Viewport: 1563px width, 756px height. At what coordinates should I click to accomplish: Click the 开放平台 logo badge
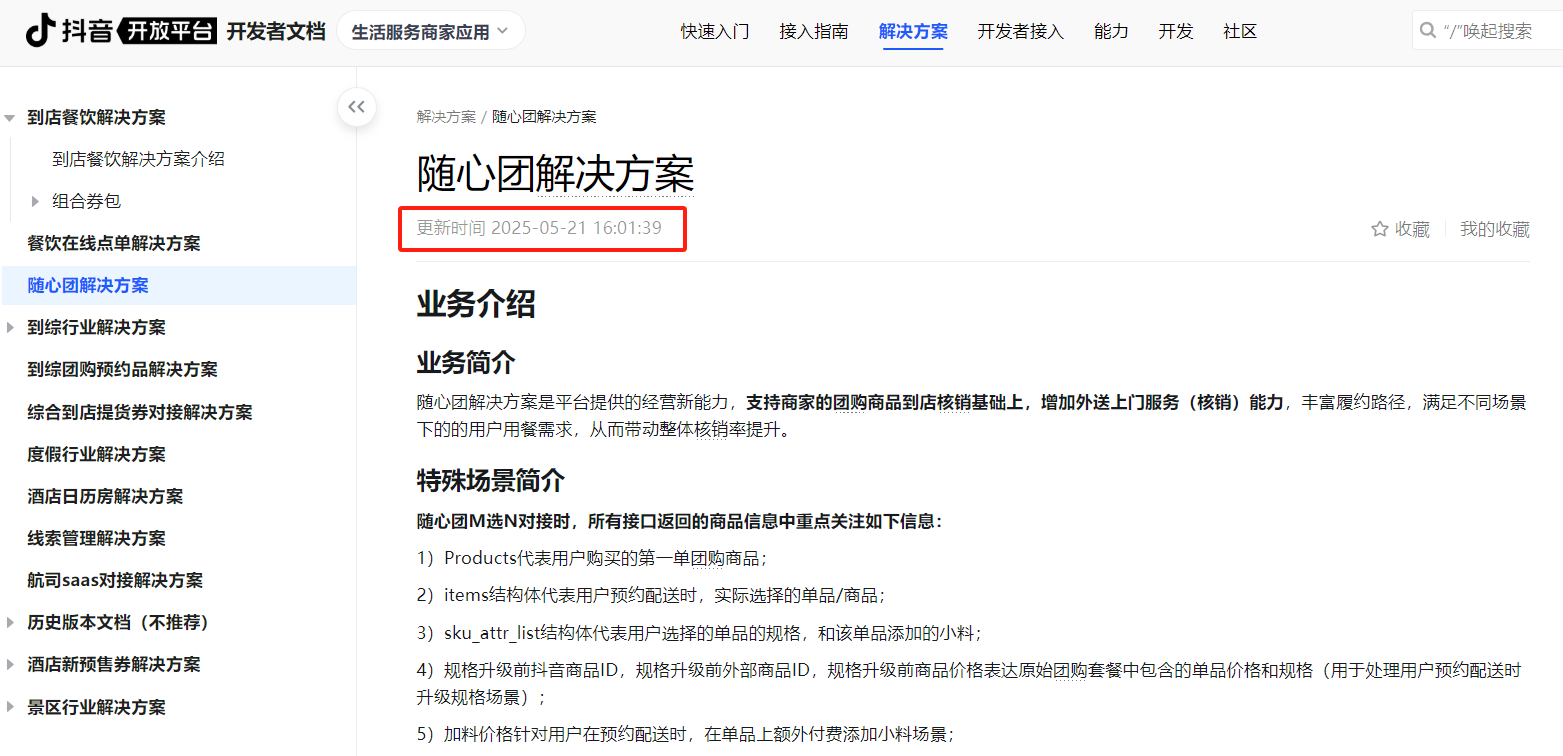point(167,31)
